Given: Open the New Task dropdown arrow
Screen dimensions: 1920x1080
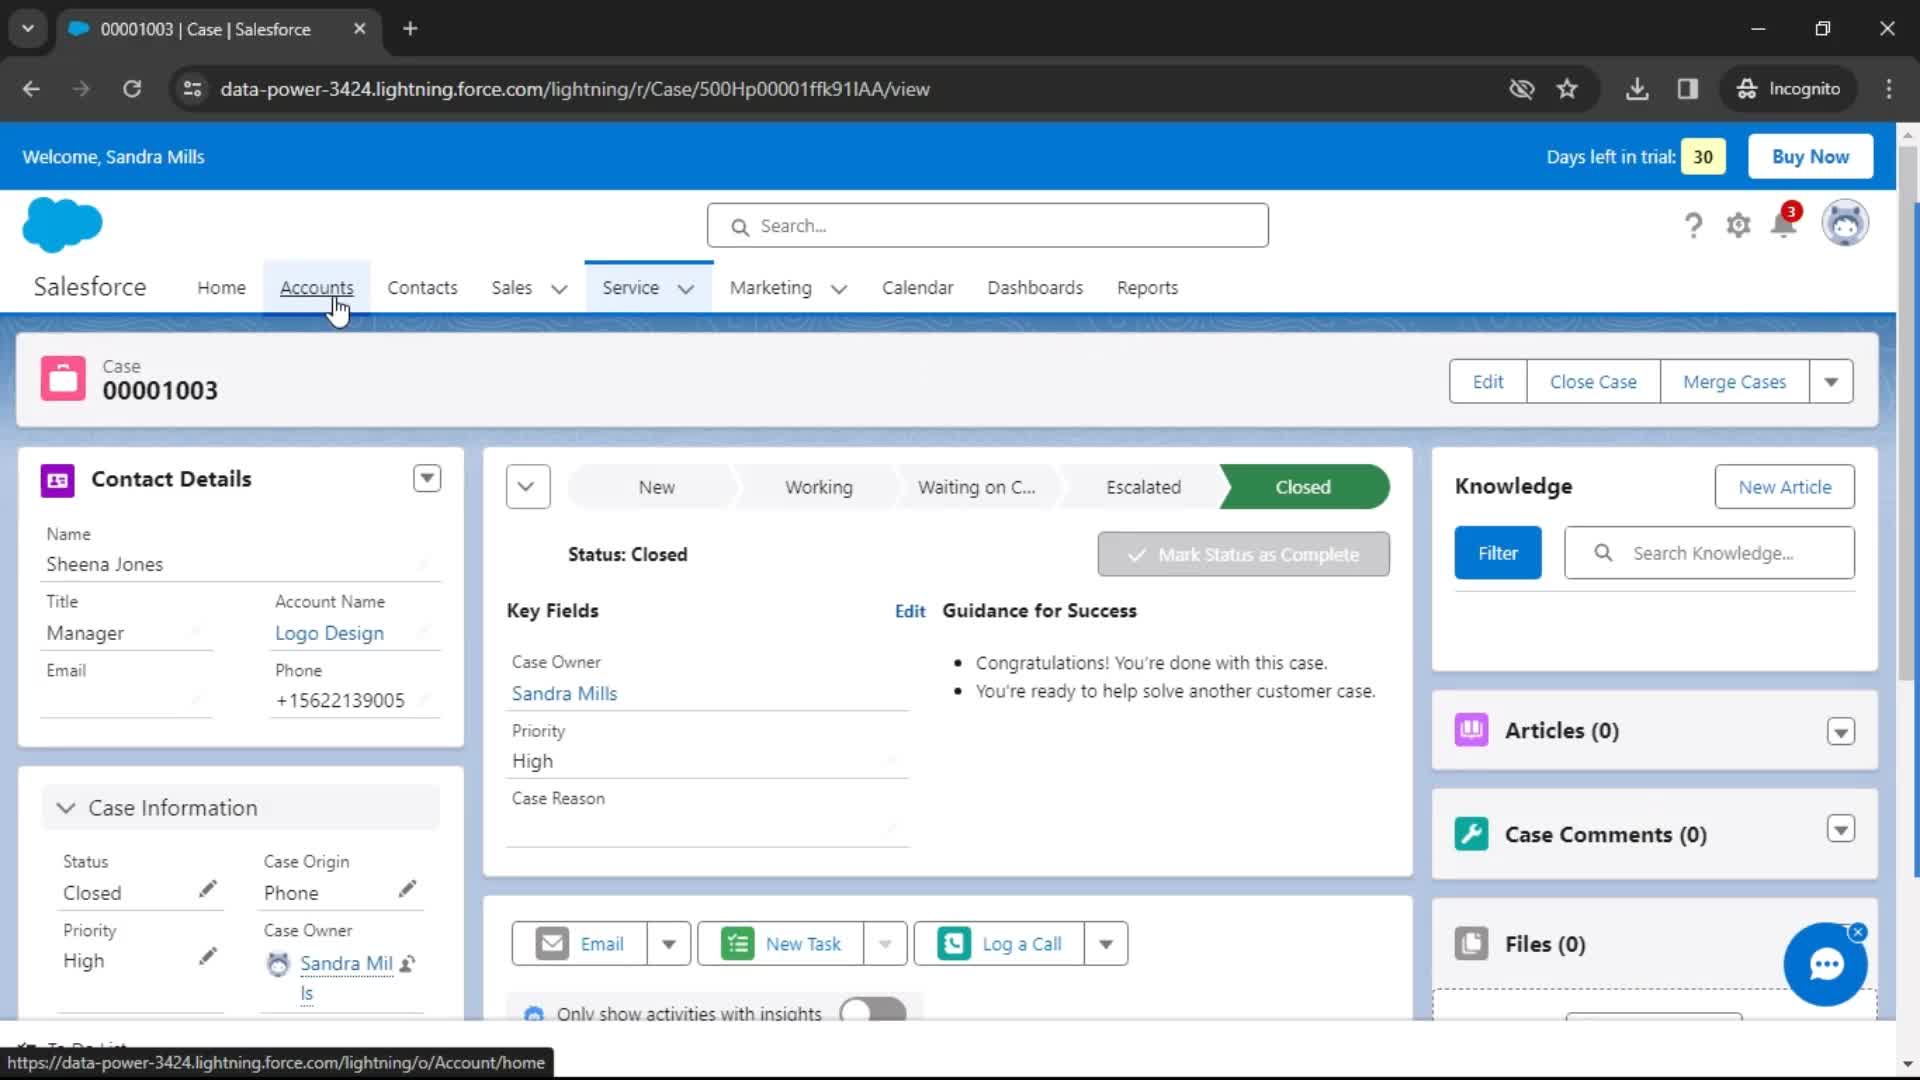Looking at the screenshot, I should [x=885, y=944].
